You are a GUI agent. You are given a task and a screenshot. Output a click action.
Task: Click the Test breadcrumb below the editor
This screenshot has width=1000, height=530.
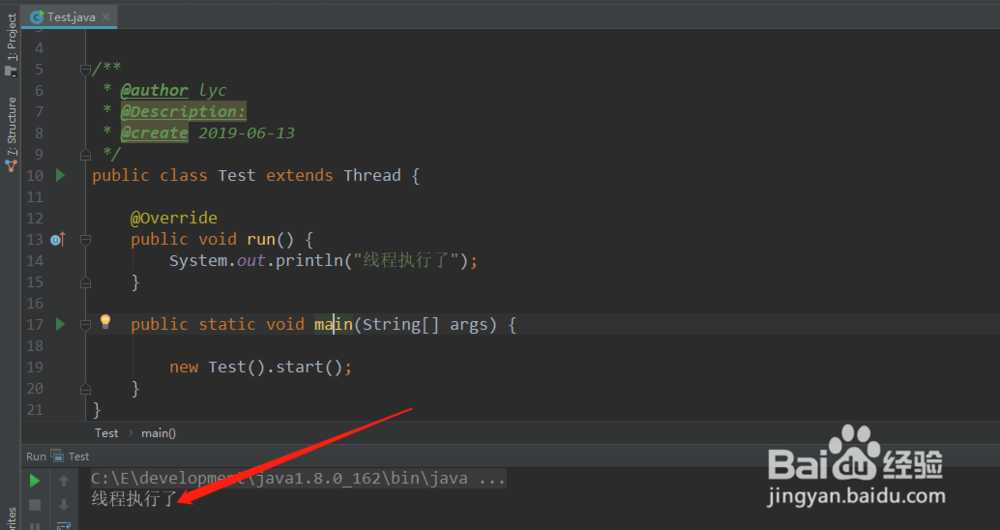click(x=107, y=433)
